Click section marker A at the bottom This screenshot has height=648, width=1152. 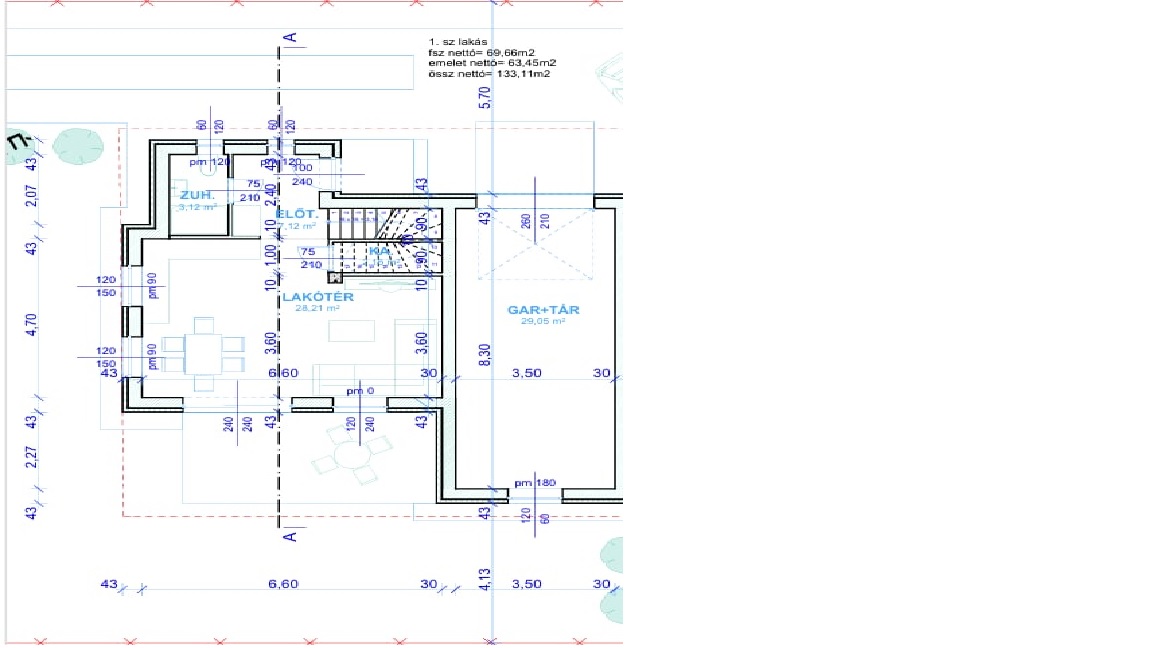click(x=290, y=538)
